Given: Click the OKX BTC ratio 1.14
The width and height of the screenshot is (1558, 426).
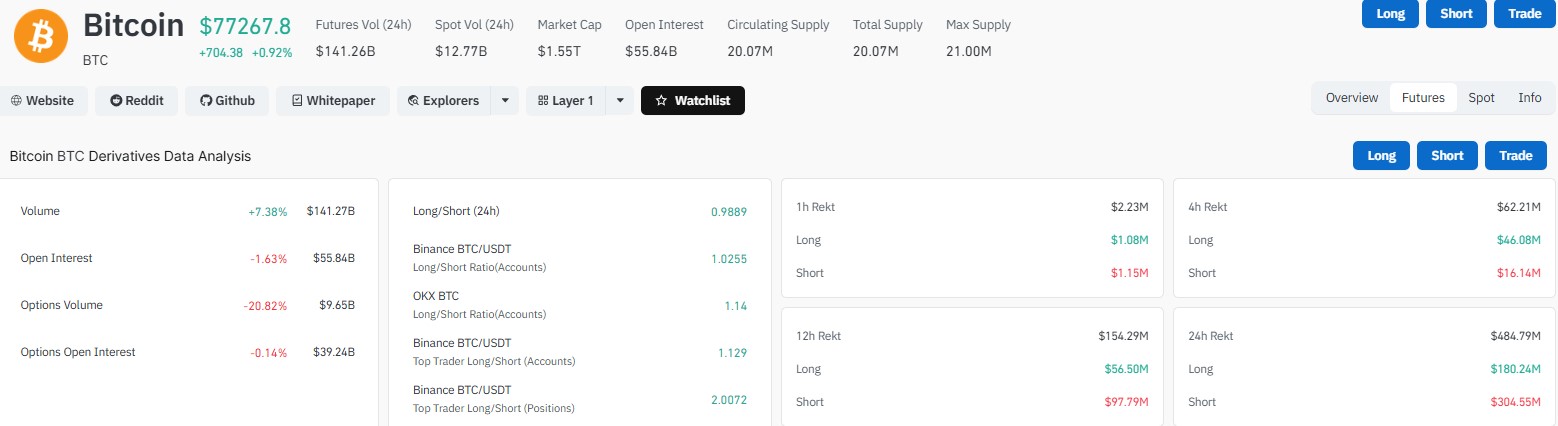Looking at the screenshot, I should [x=736, y=306].
